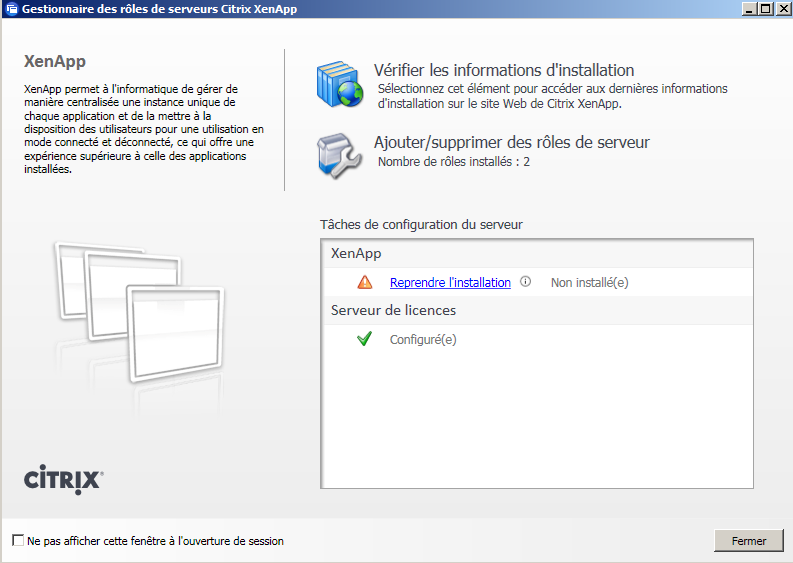
Task: Enable 'Ne pas afficher cette fenêtre' checkbox
Action: tap(18, 541)
